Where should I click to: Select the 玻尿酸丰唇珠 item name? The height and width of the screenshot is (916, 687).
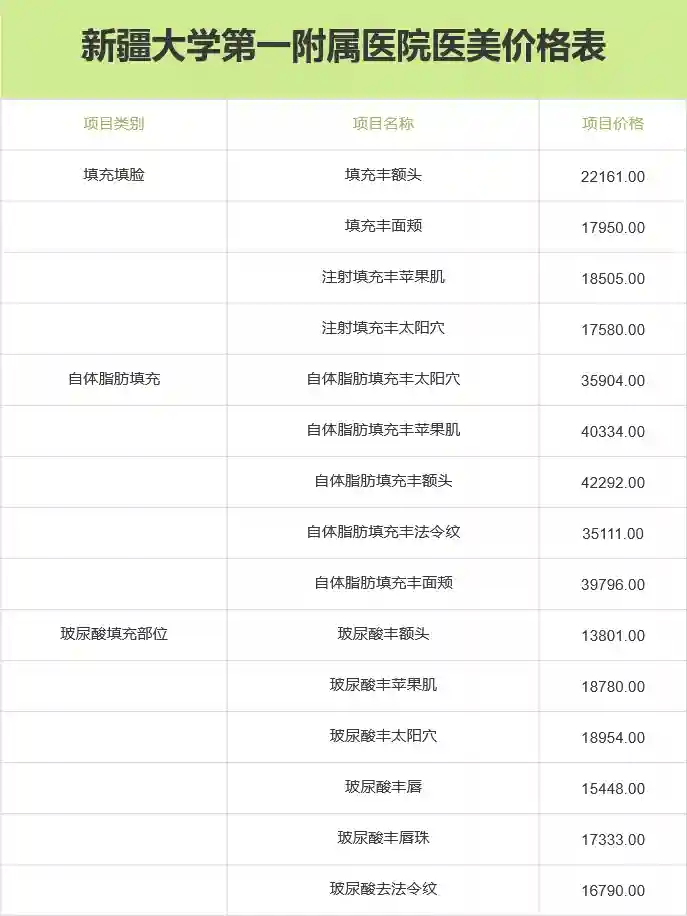(x=383, y=838)
